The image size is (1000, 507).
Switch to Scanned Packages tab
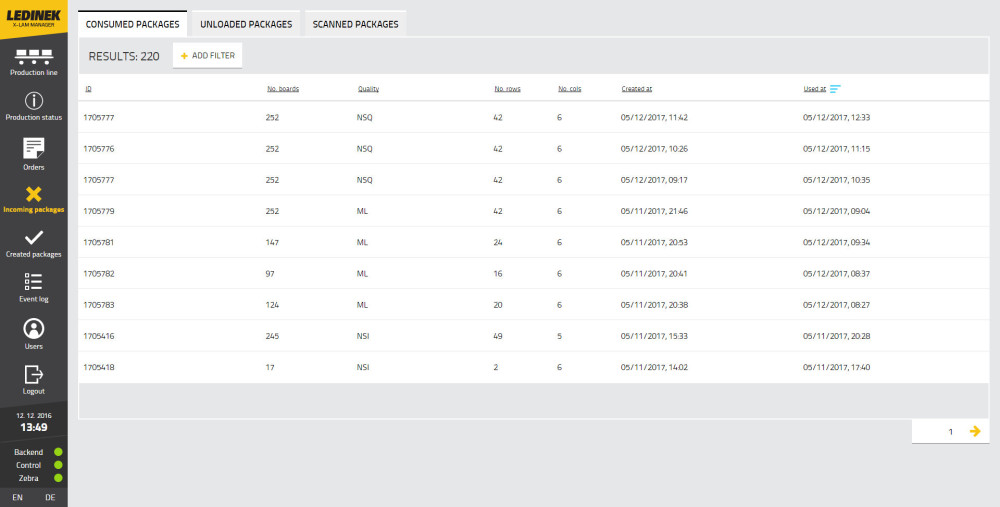355,24
